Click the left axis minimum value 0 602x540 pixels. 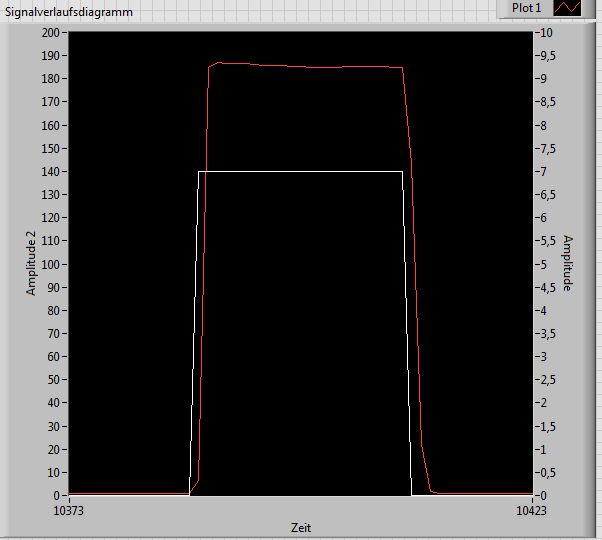click(57, 495)
